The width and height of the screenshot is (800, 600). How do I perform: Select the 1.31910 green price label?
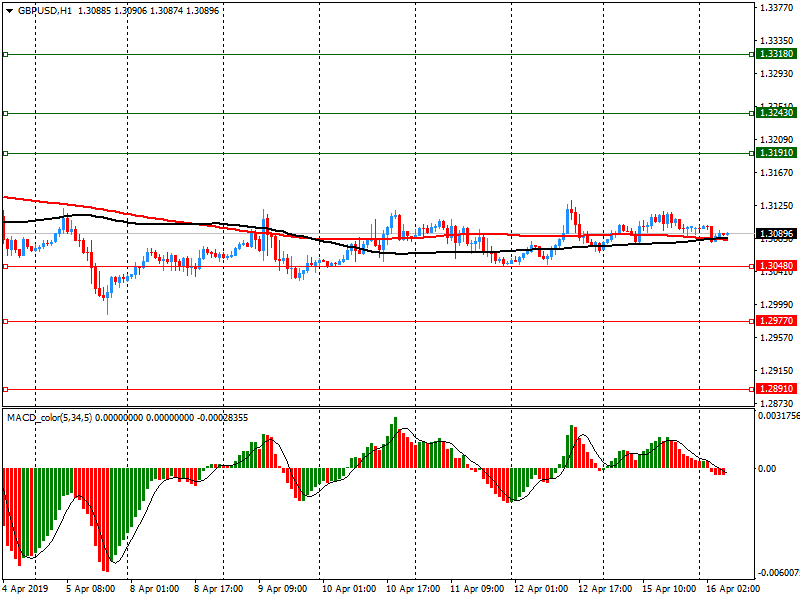776,153
